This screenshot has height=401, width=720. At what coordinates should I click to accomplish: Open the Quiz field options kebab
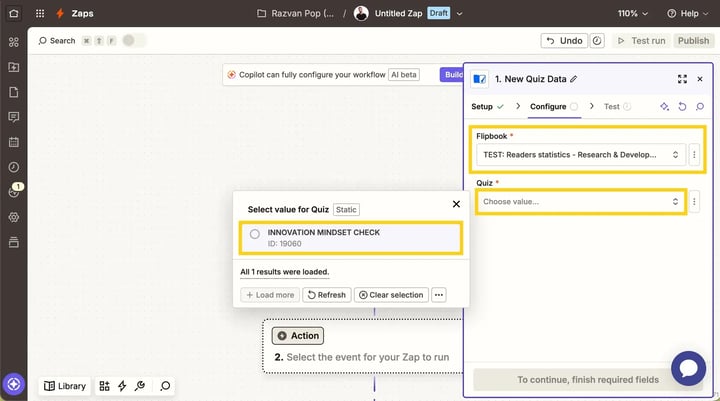694,202
